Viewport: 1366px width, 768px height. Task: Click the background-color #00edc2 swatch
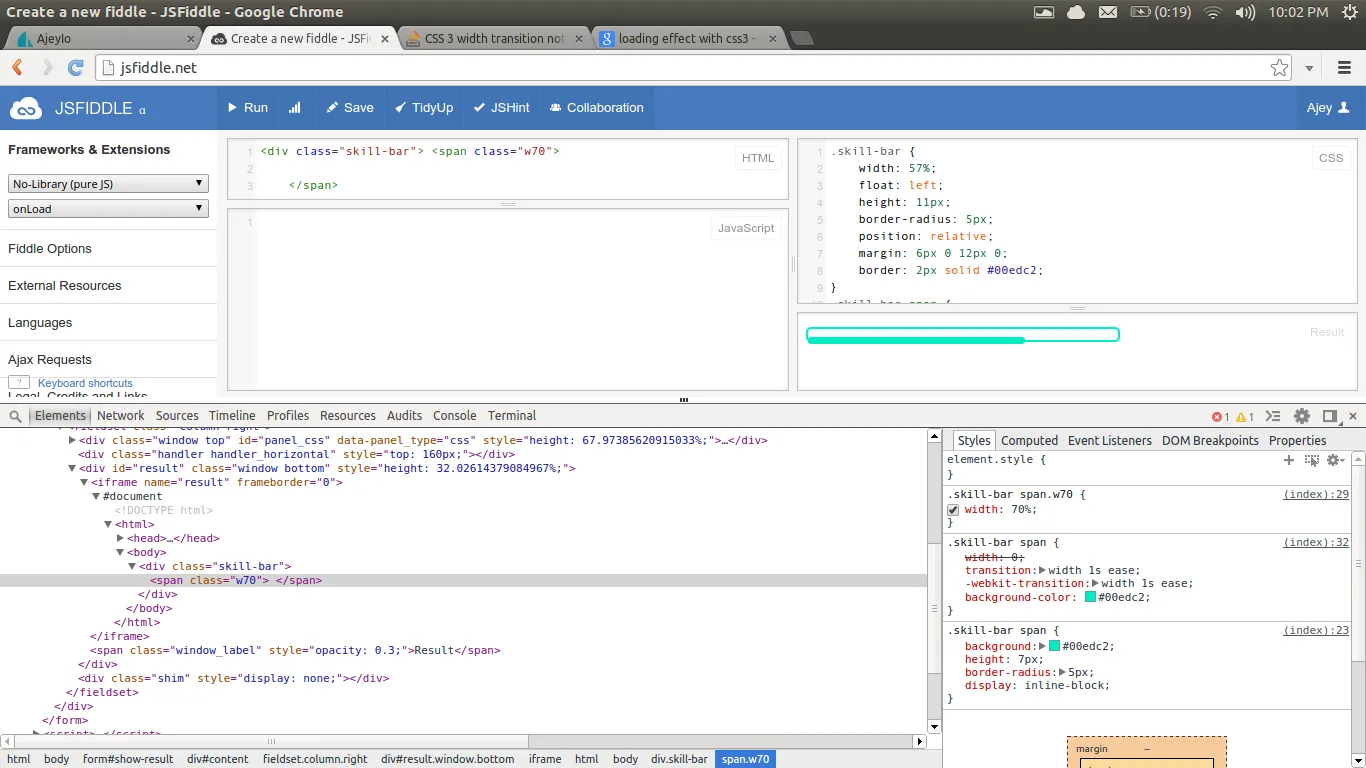point(1091,597)
